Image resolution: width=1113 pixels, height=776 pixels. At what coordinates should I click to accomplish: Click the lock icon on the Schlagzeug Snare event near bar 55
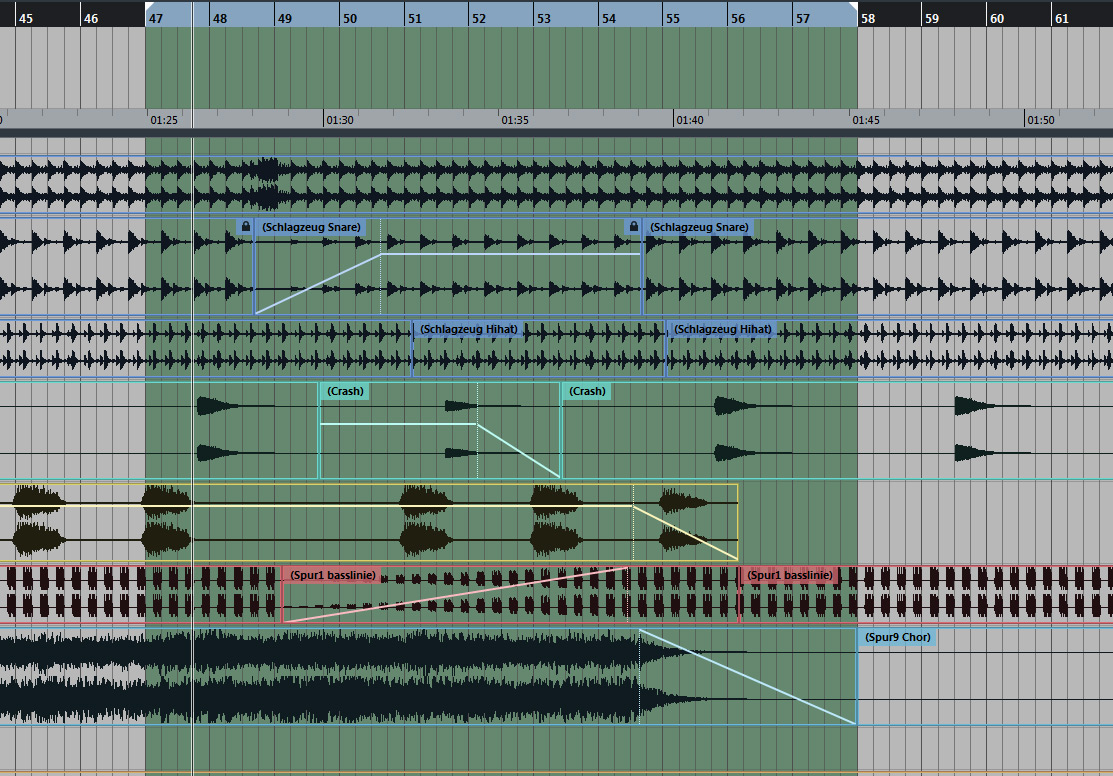click(x=634, y=227)
